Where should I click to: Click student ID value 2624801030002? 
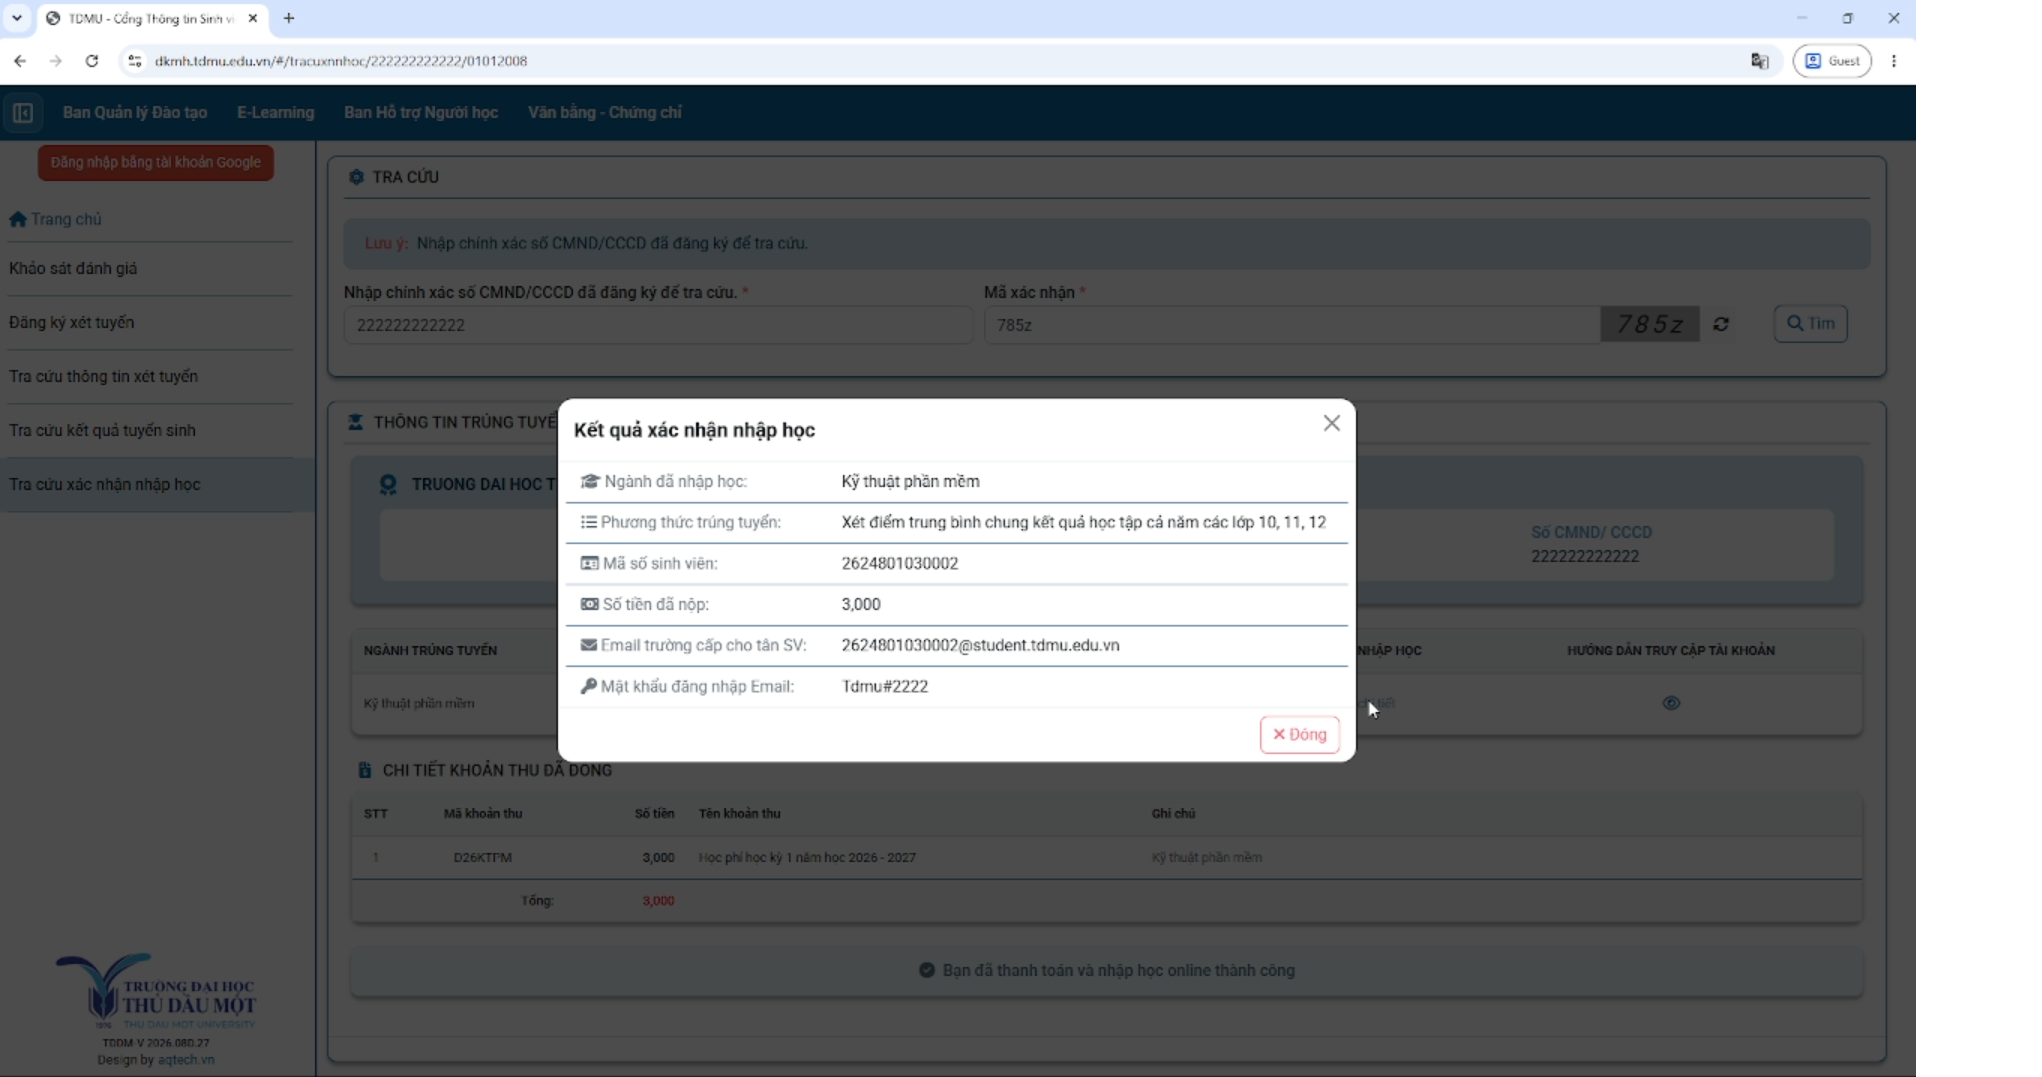[x=900, y=563]
